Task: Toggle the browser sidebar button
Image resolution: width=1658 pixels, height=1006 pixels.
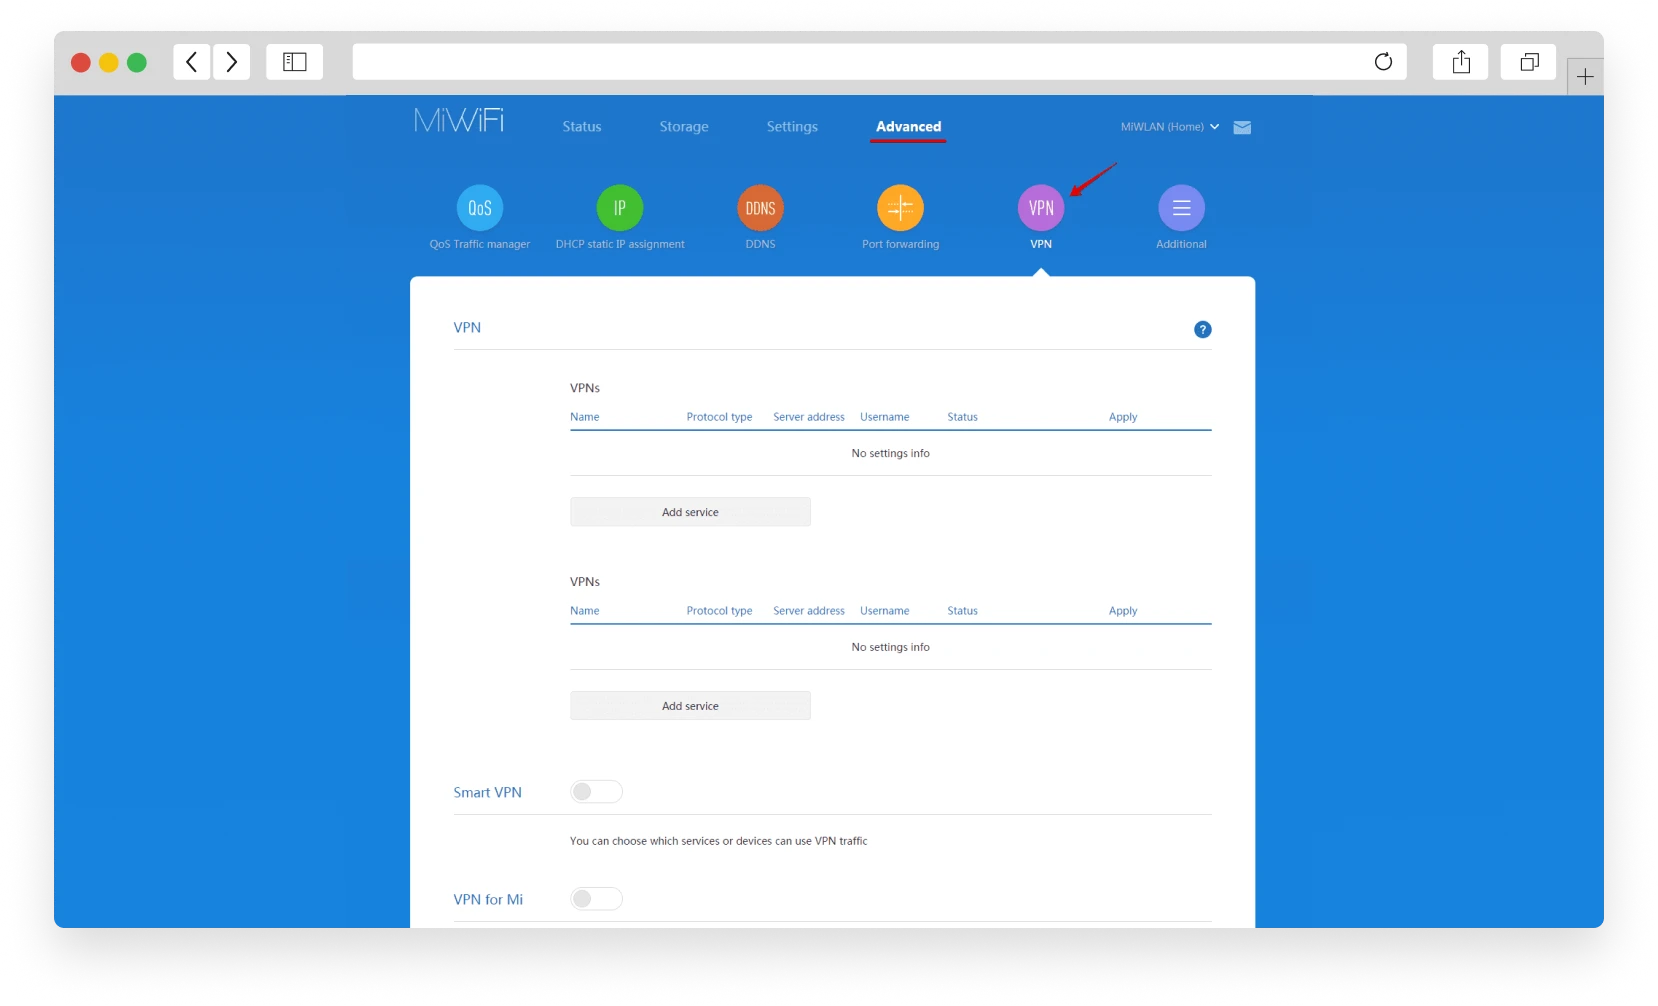Action: click(295, 62)
